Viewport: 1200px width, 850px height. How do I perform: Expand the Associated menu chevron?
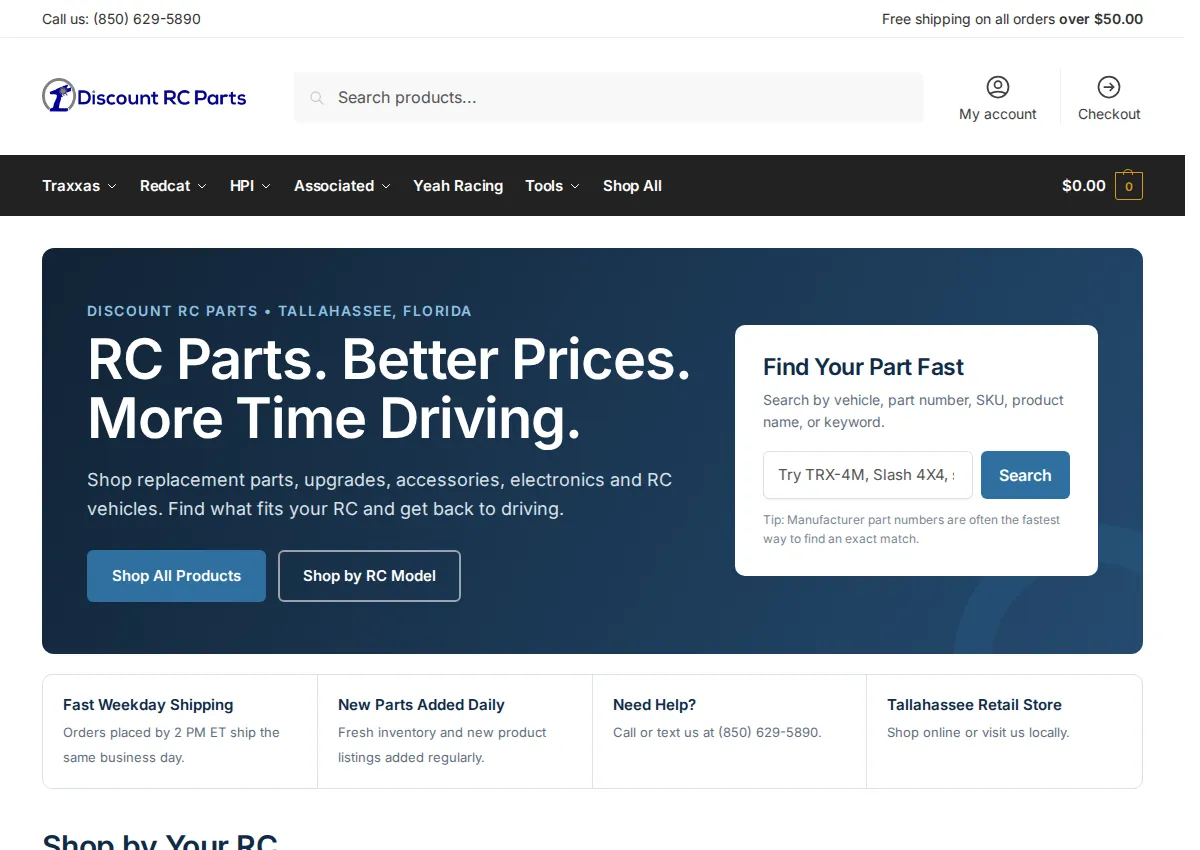pyautogui.click(x=386, y=186)
